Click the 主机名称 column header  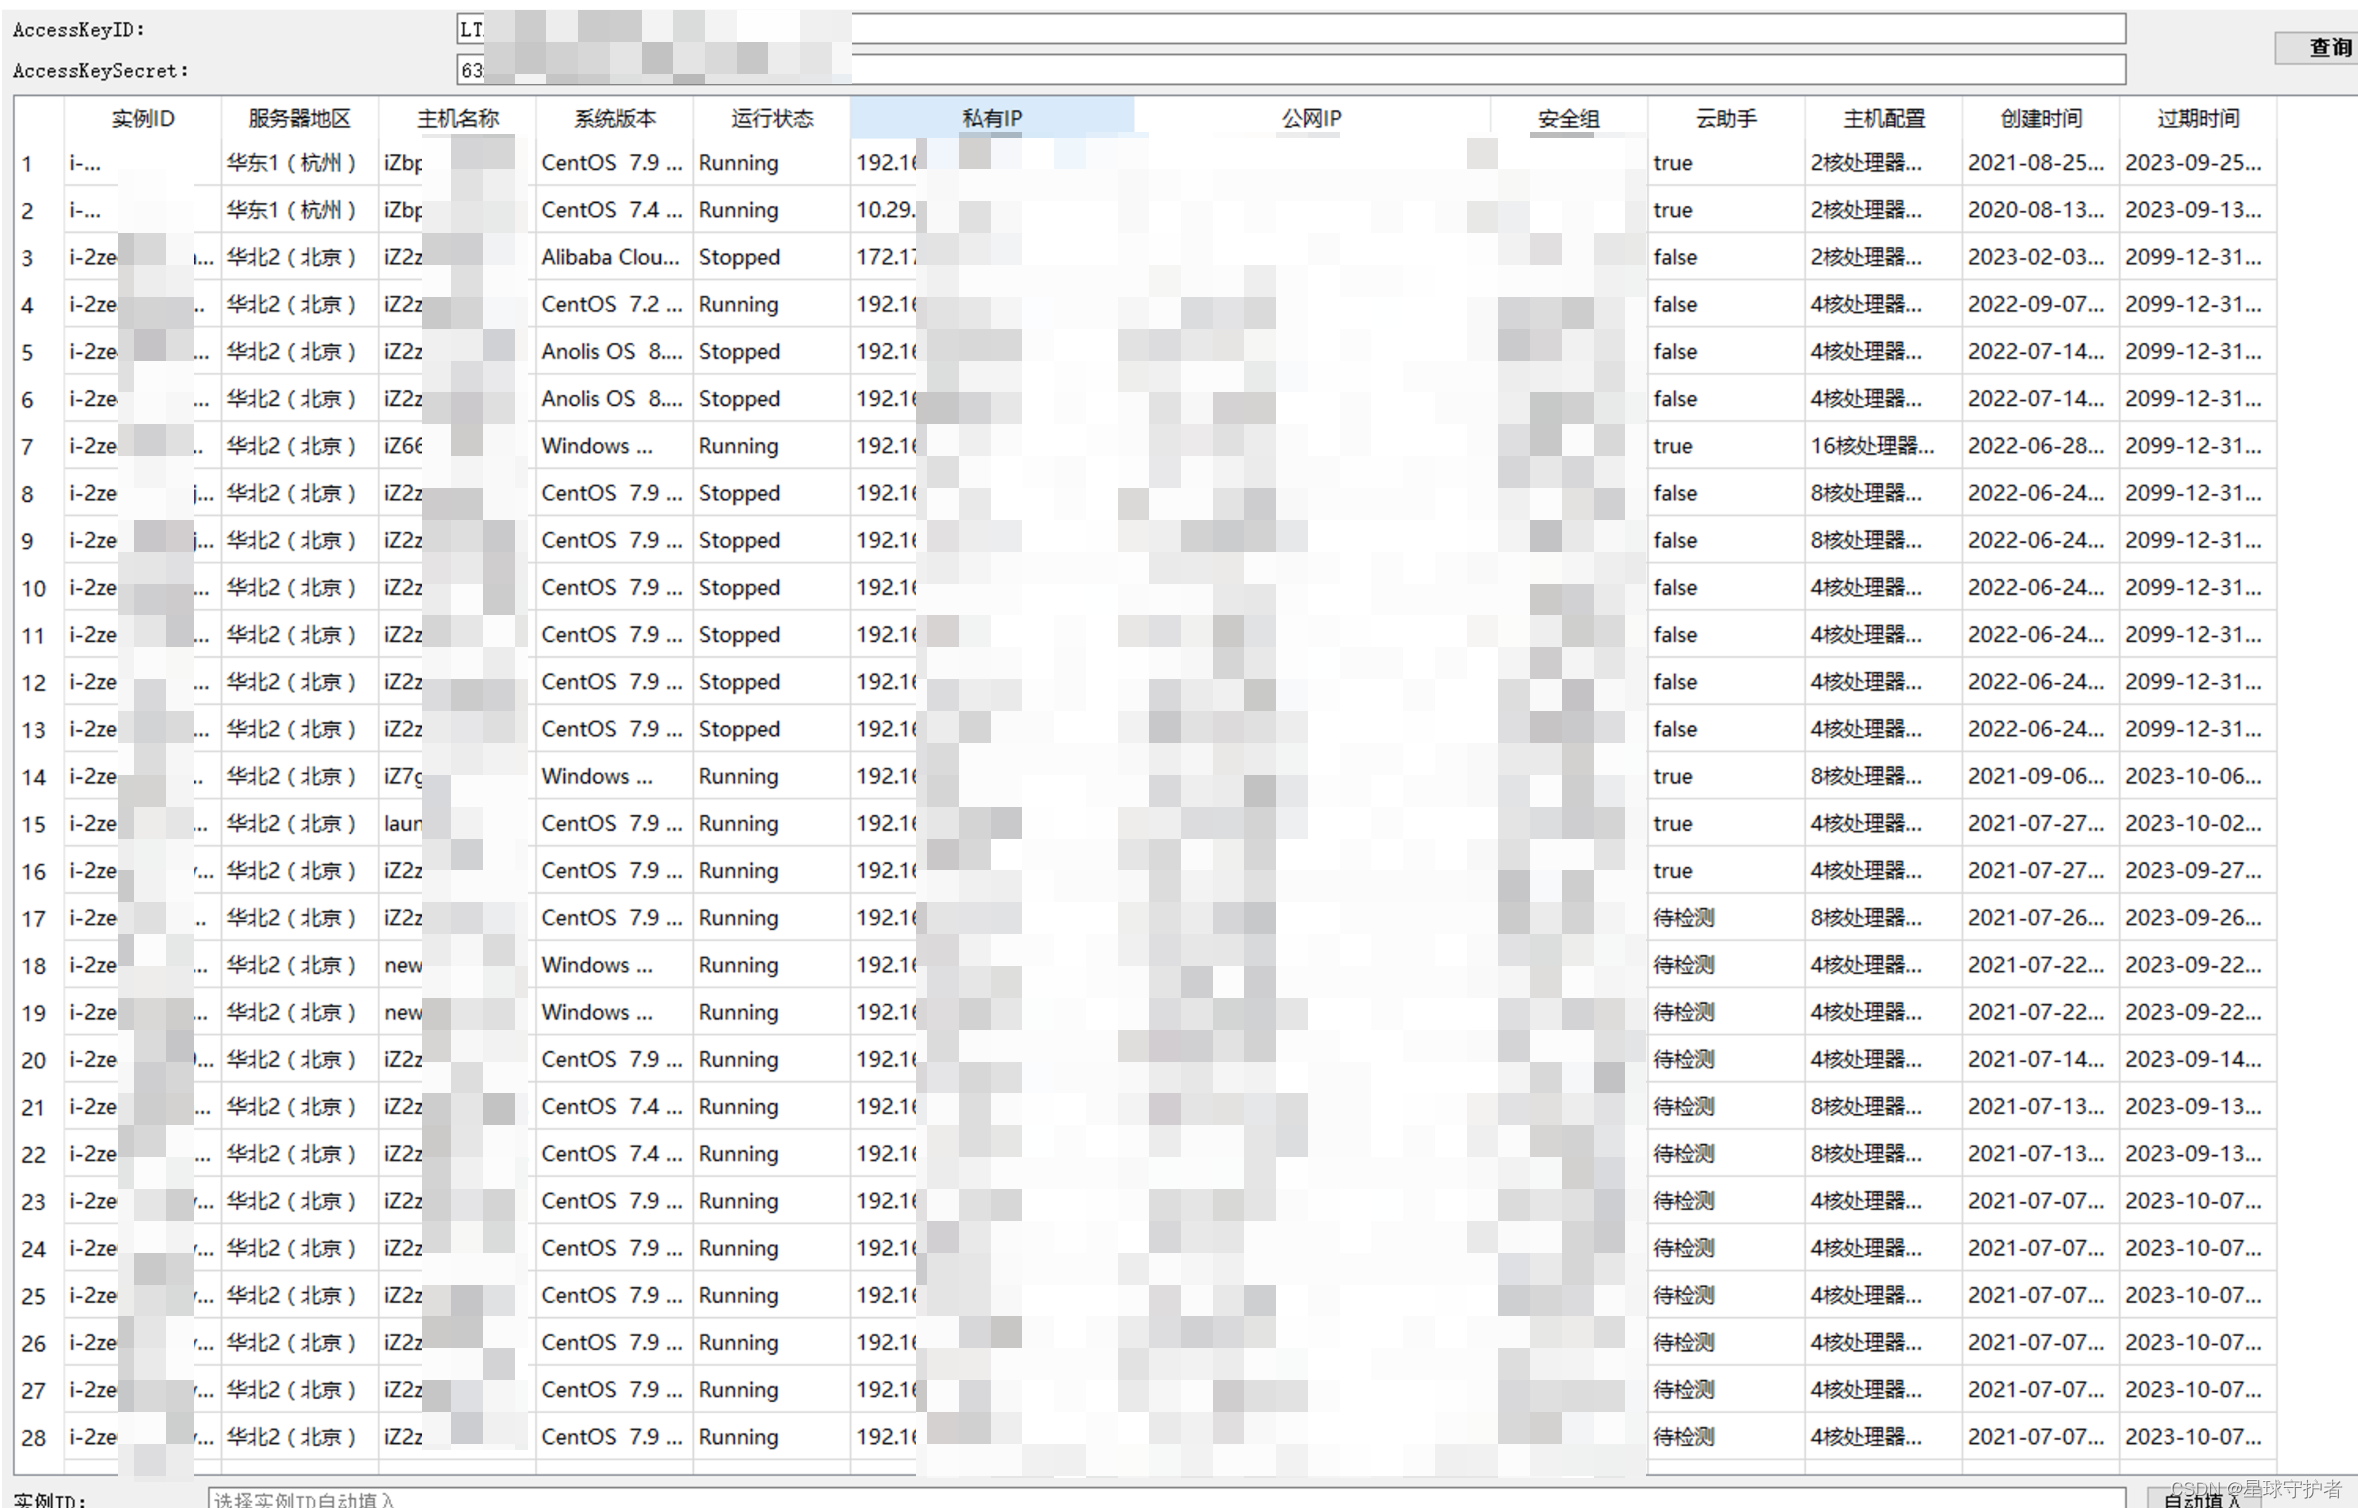457,117
